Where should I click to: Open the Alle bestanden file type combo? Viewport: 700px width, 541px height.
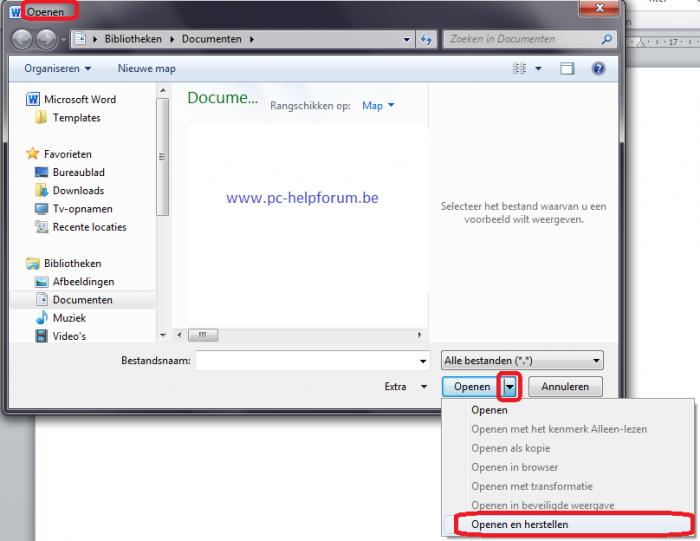tap(522, 361)
